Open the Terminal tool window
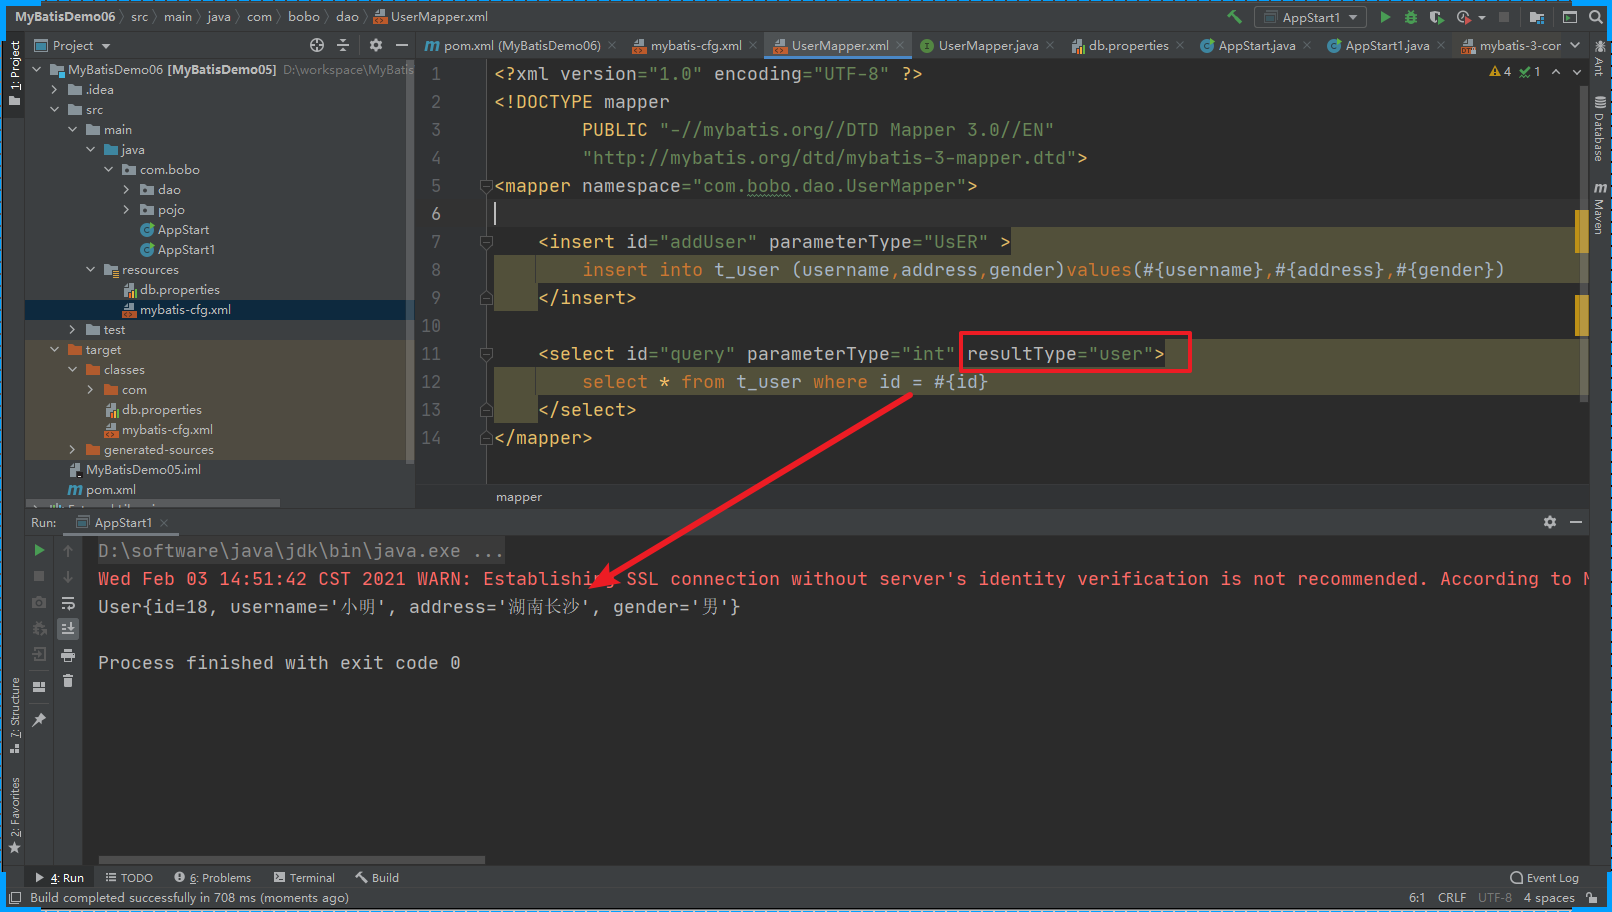This screenshot has width=1612, height=912. [304, 878]
